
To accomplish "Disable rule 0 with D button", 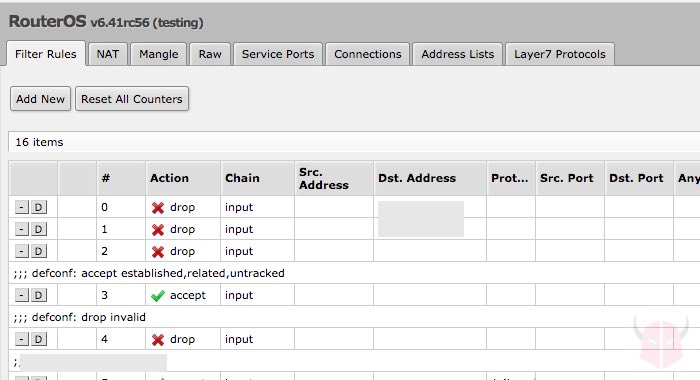I will click(38, 207).
